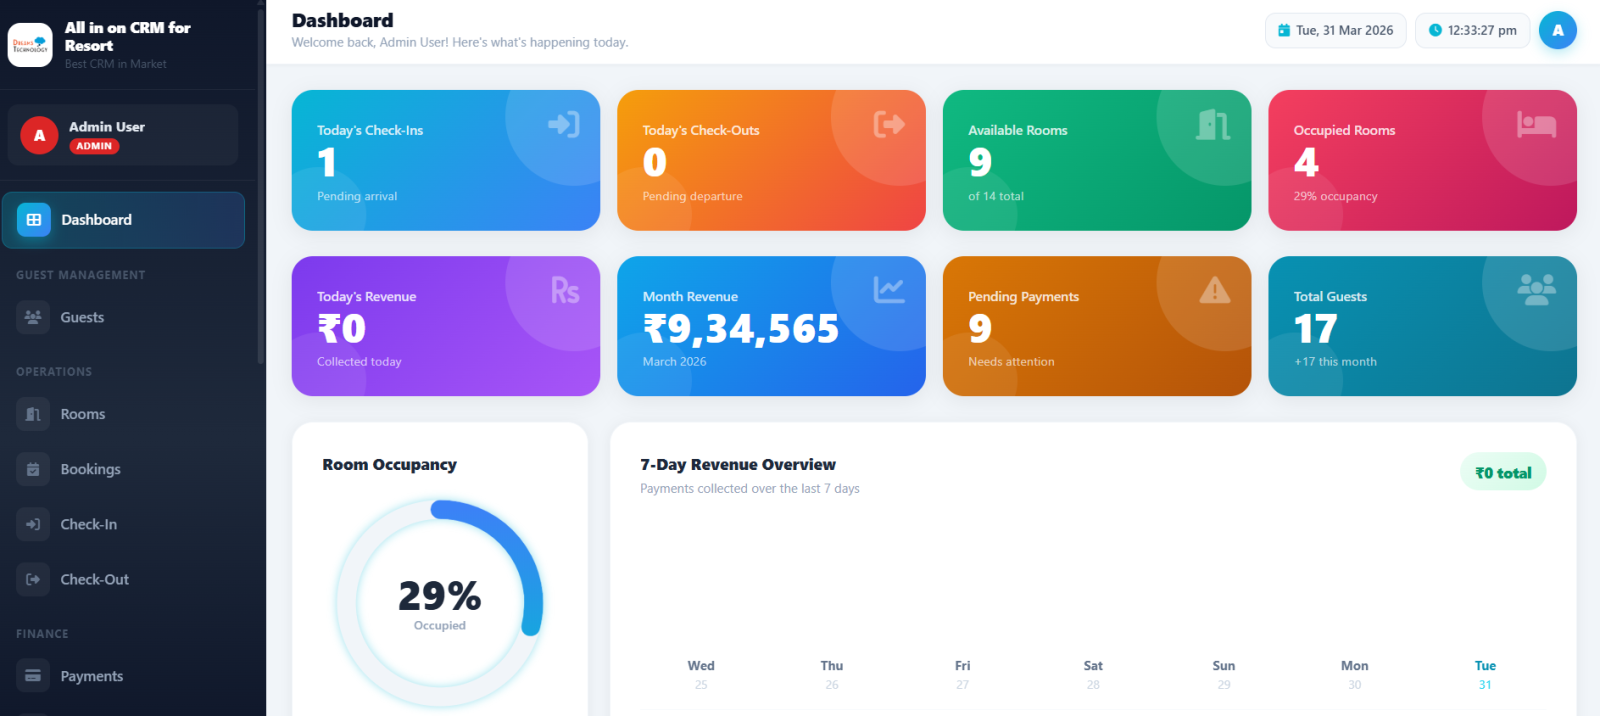Click the Check-In arrow icon in sidebar
Image resolution: width=1600 pixels, height=716 pixels.
tap(33, 524)
